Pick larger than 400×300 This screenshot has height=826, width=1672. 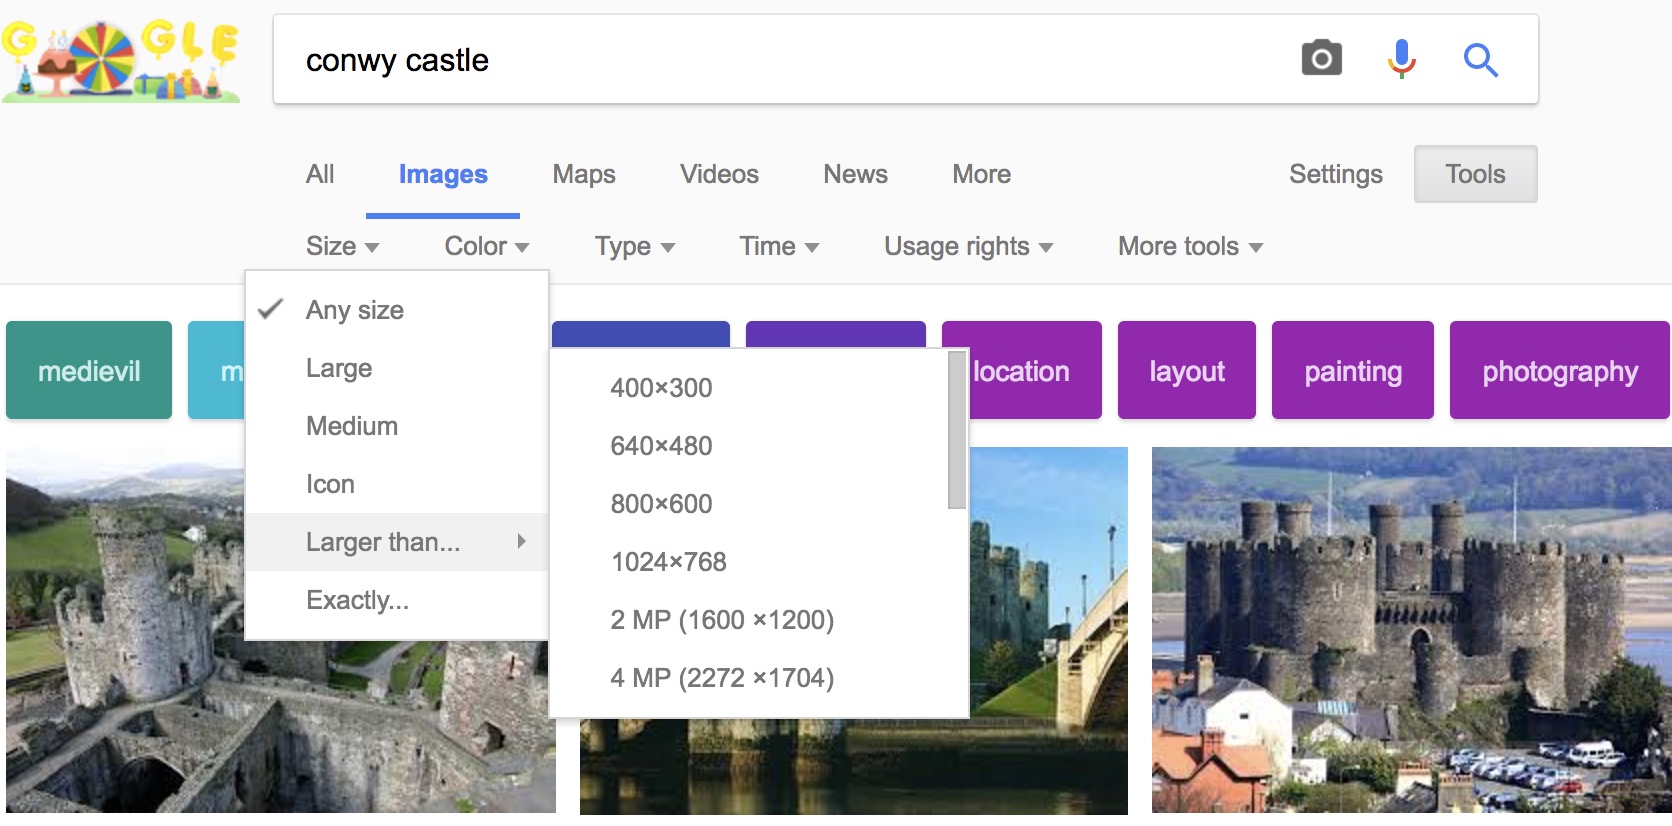[748, 388]
